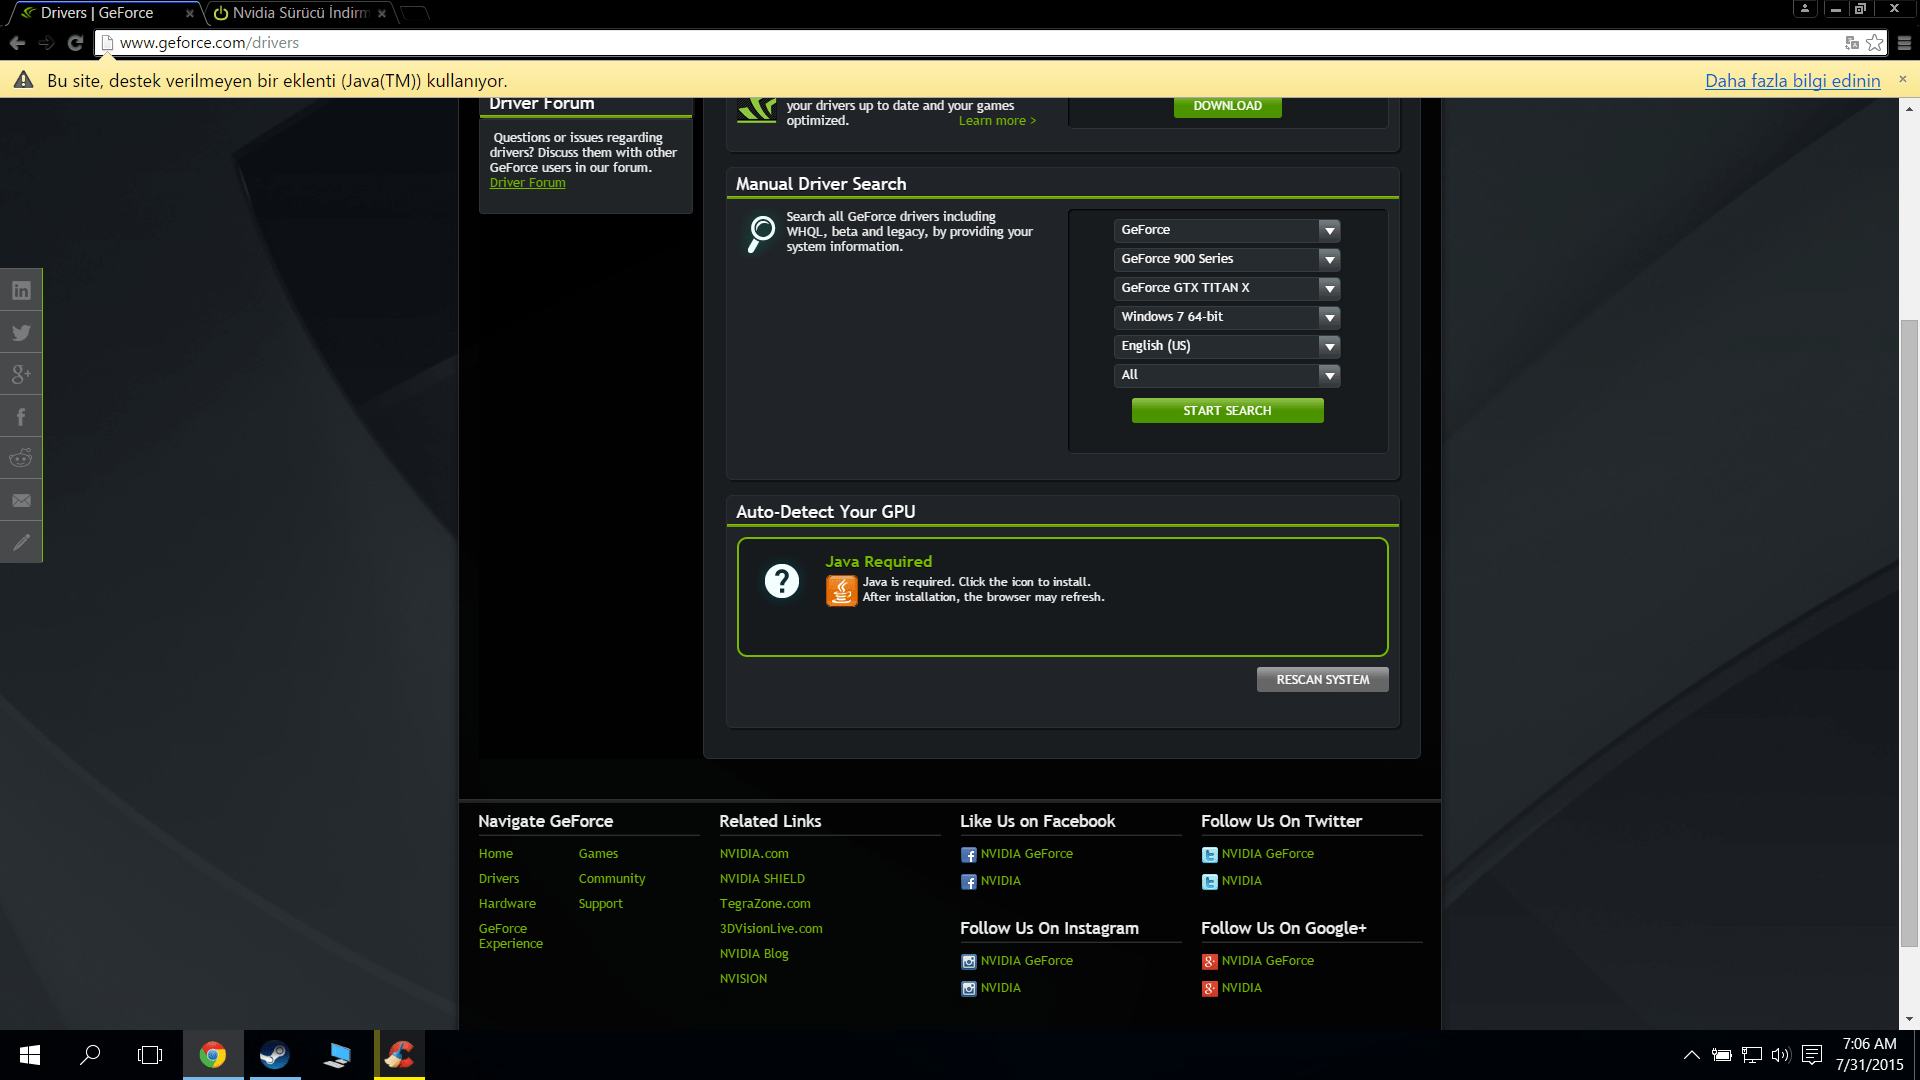The height and width of the screenshot is (1080, 1920).
Task: Open the Driver Forum link
Action: [x=527, y=183]
